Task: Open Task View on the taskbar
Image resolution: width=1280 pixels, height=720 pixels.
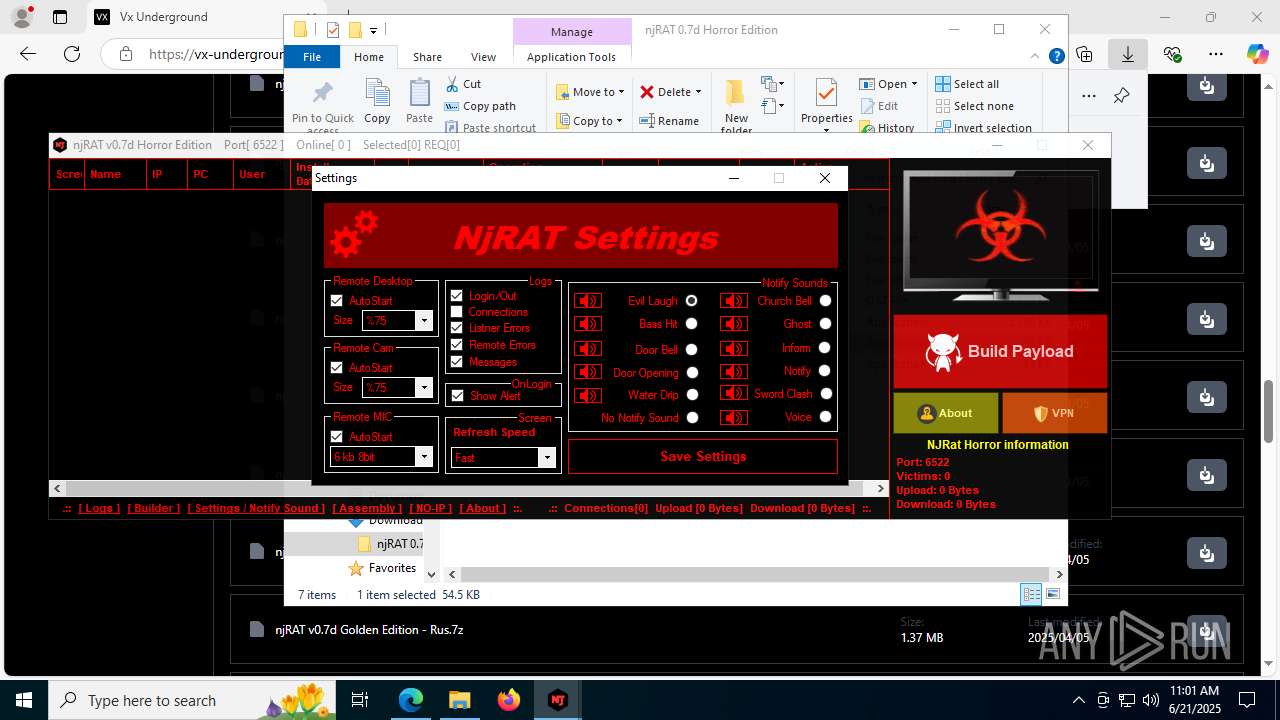Action: click(x=361, y=700)
